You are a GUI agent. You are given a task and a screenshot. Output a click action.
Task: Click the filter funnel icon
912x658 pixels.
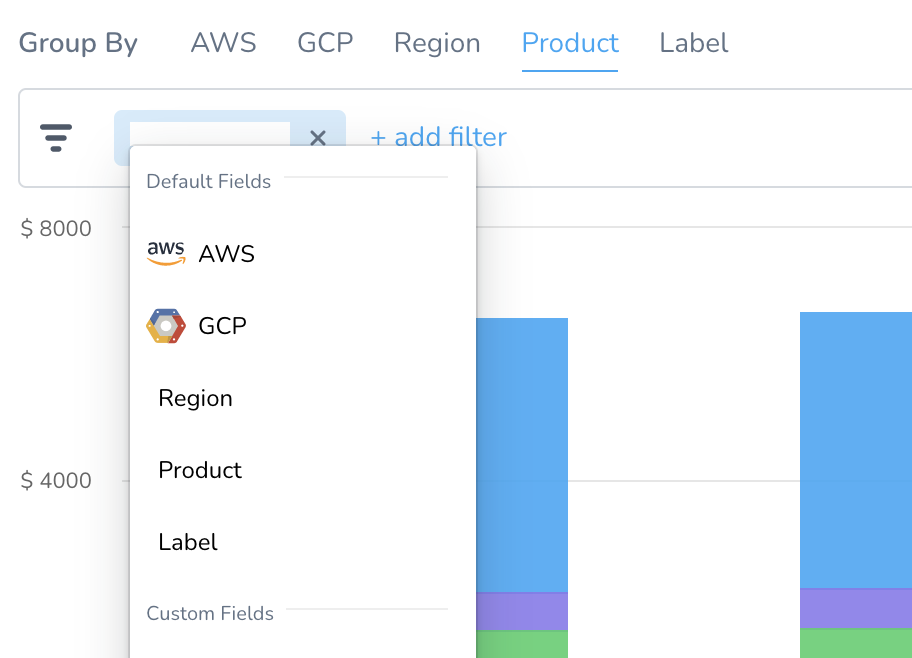pyautogui.click(x=56, y=138)
